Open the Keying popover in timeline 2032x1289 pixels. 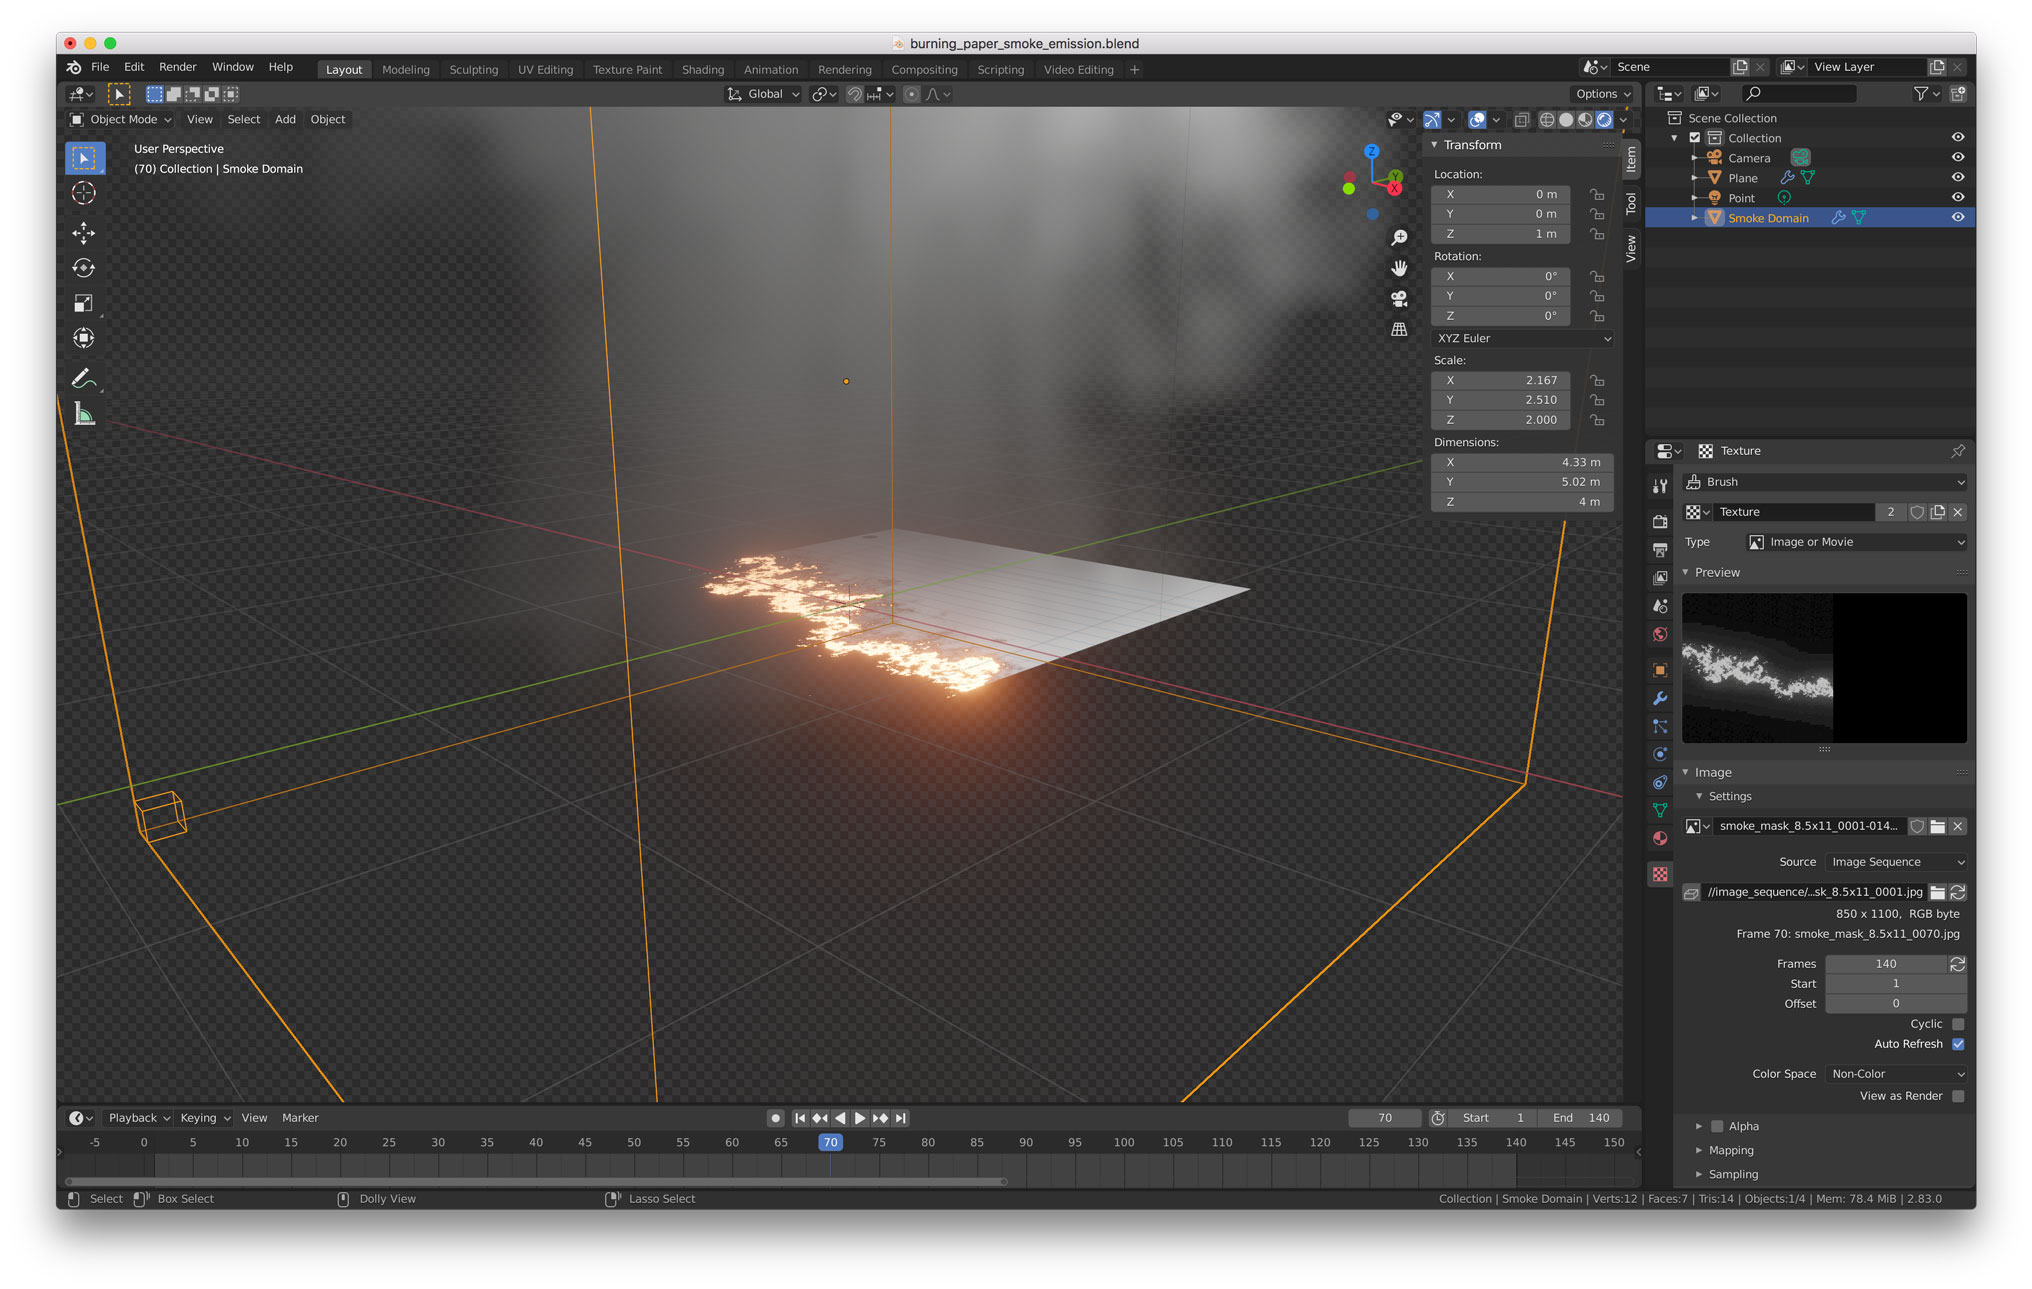(205, 1118)
